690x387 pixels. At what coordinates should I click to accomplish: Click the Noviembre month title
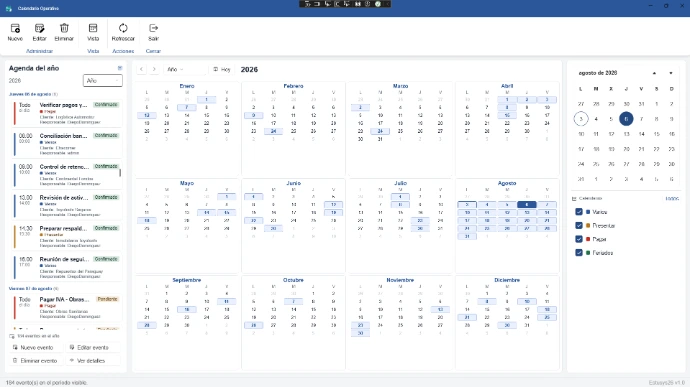click(400, 280)
